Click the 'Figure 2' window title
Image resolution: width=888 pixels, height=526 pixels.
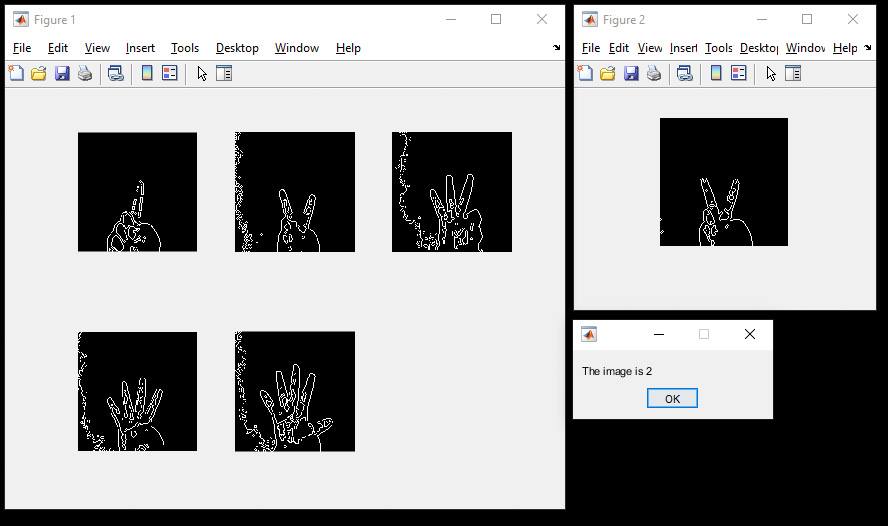(624, 20)
